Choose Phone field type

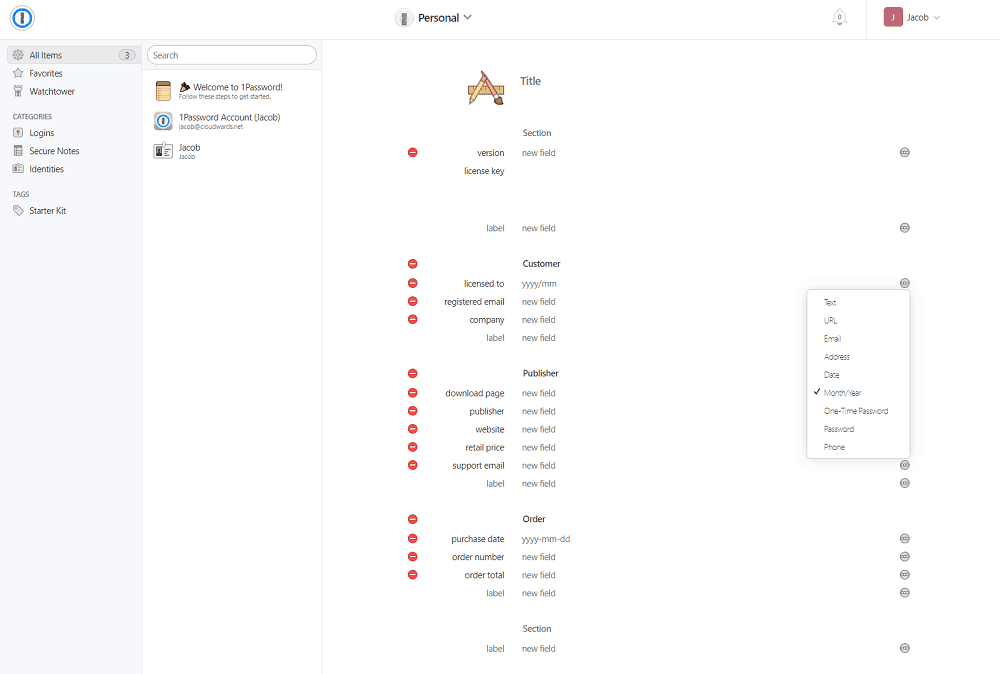tap(858, 447)
